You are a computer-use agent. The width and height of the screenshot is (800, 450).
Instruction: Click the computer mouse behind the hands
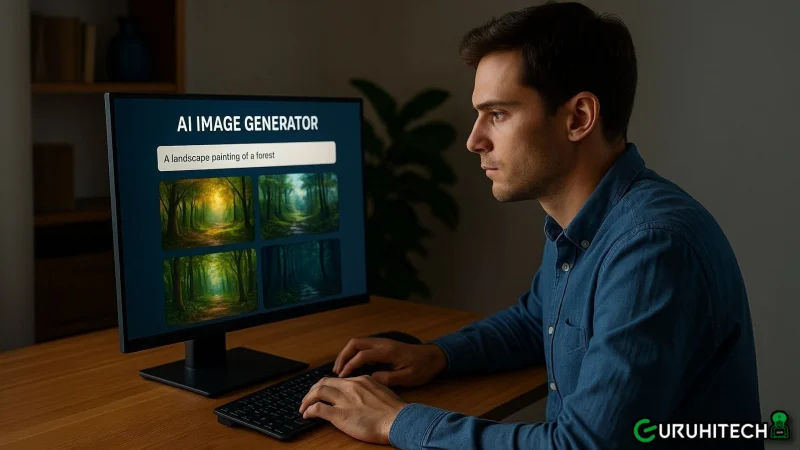(x=395, y=337)
